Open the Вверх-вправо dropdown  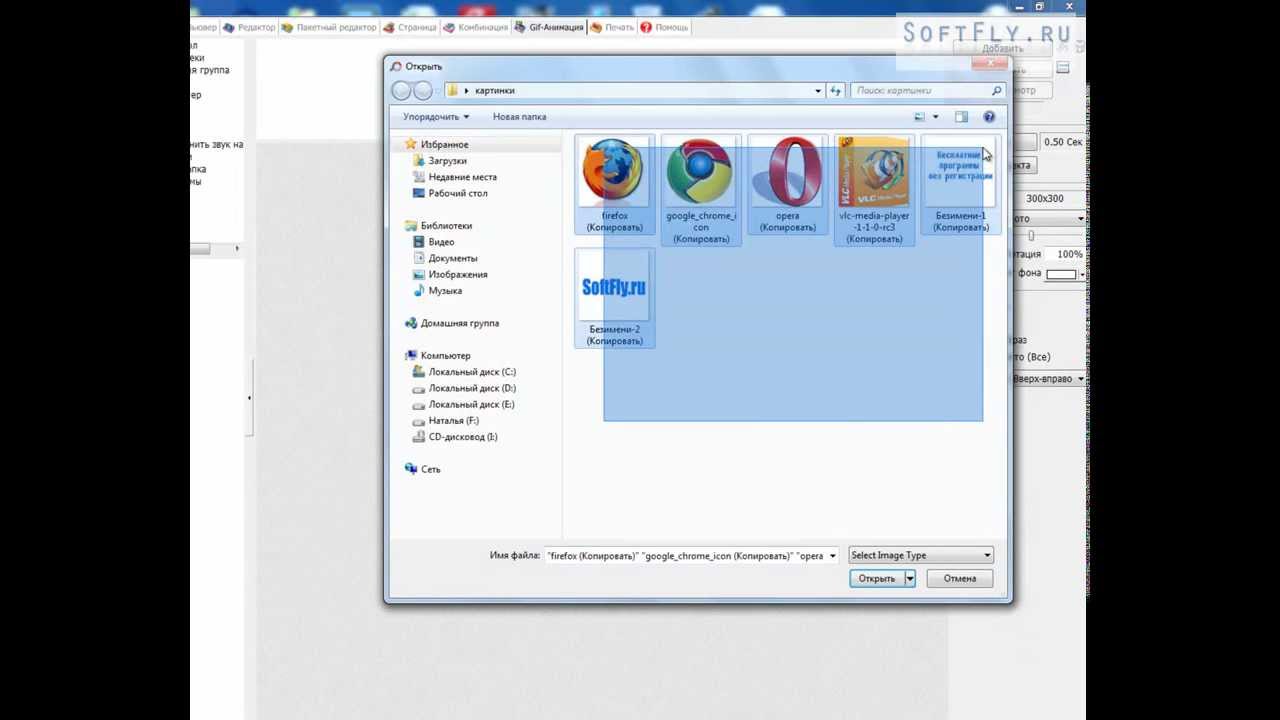pos(1049,379)
